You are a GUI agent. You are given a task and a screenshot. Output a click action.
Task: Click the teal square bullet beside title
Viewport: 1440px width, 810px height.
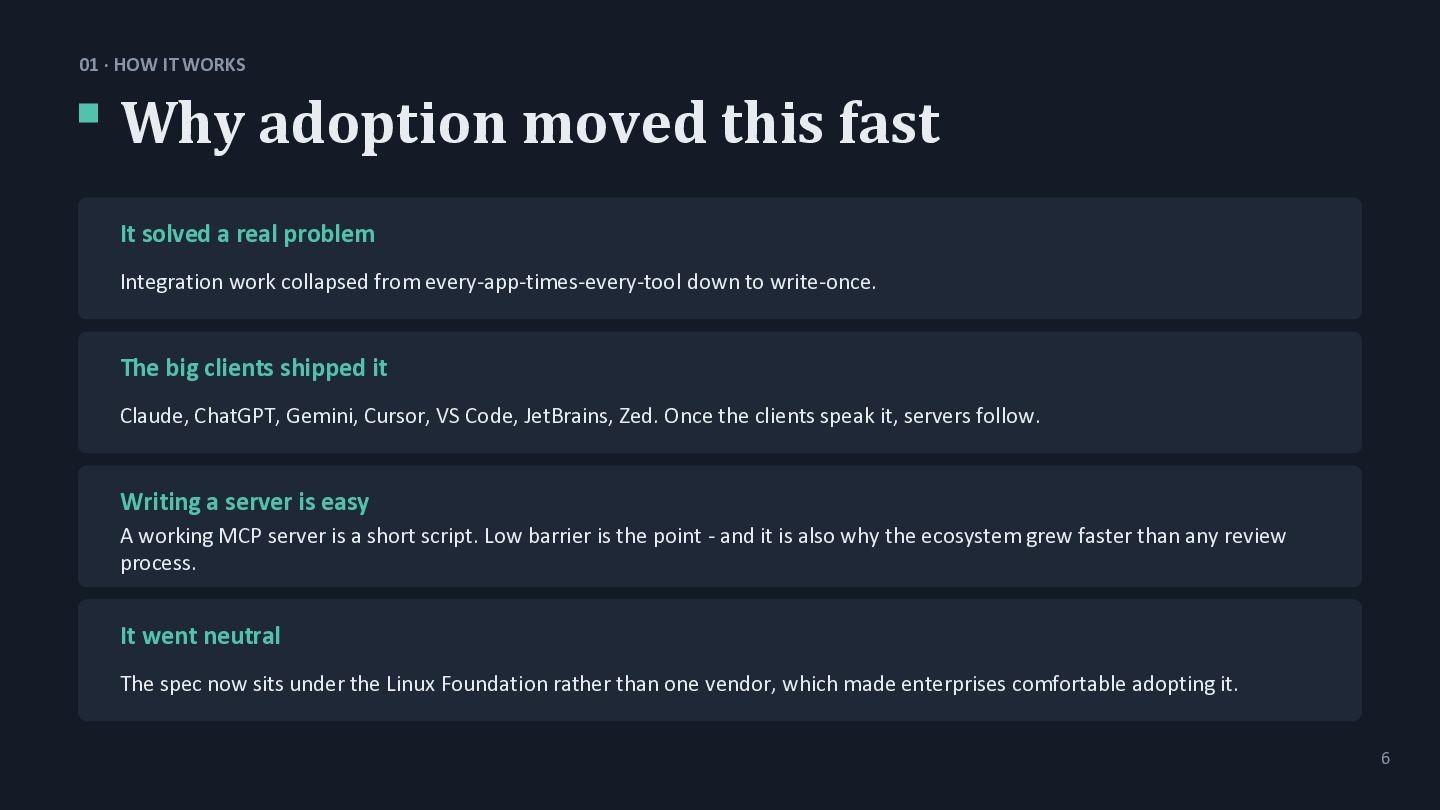tap(89, 113)
